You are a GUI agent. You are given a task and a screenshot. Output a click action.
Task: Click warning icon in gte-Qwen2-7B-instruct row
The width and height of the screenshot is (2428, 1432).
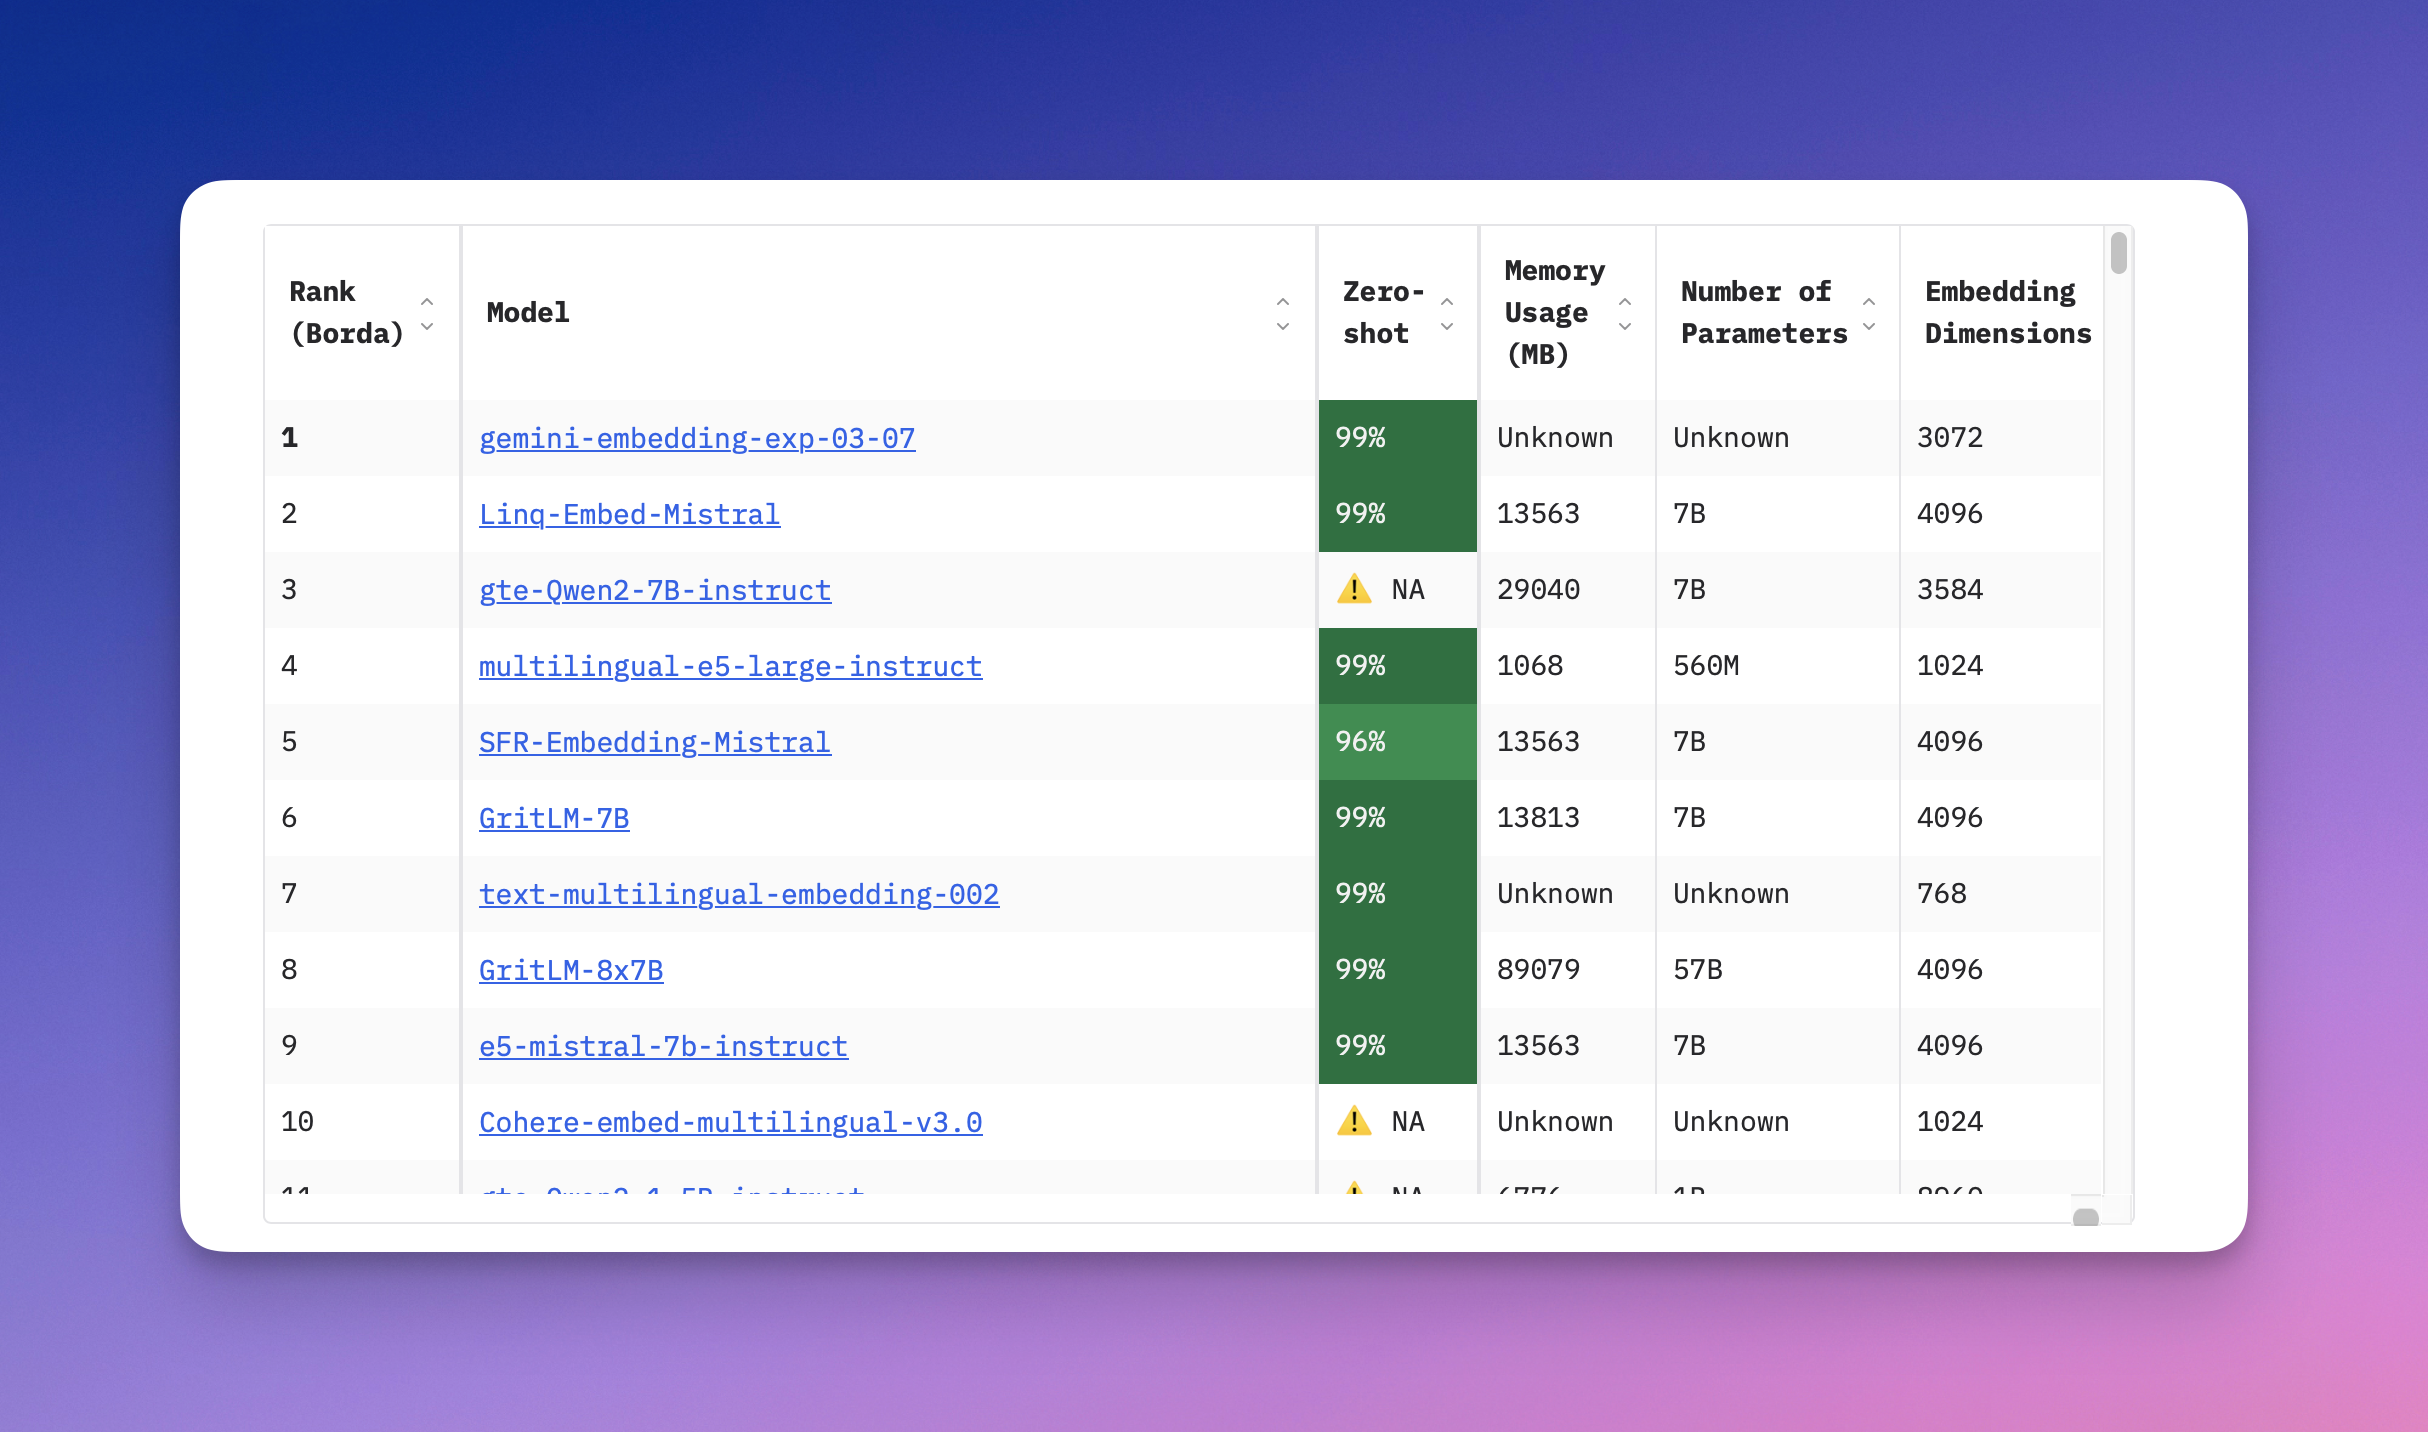pos(1354,589)
